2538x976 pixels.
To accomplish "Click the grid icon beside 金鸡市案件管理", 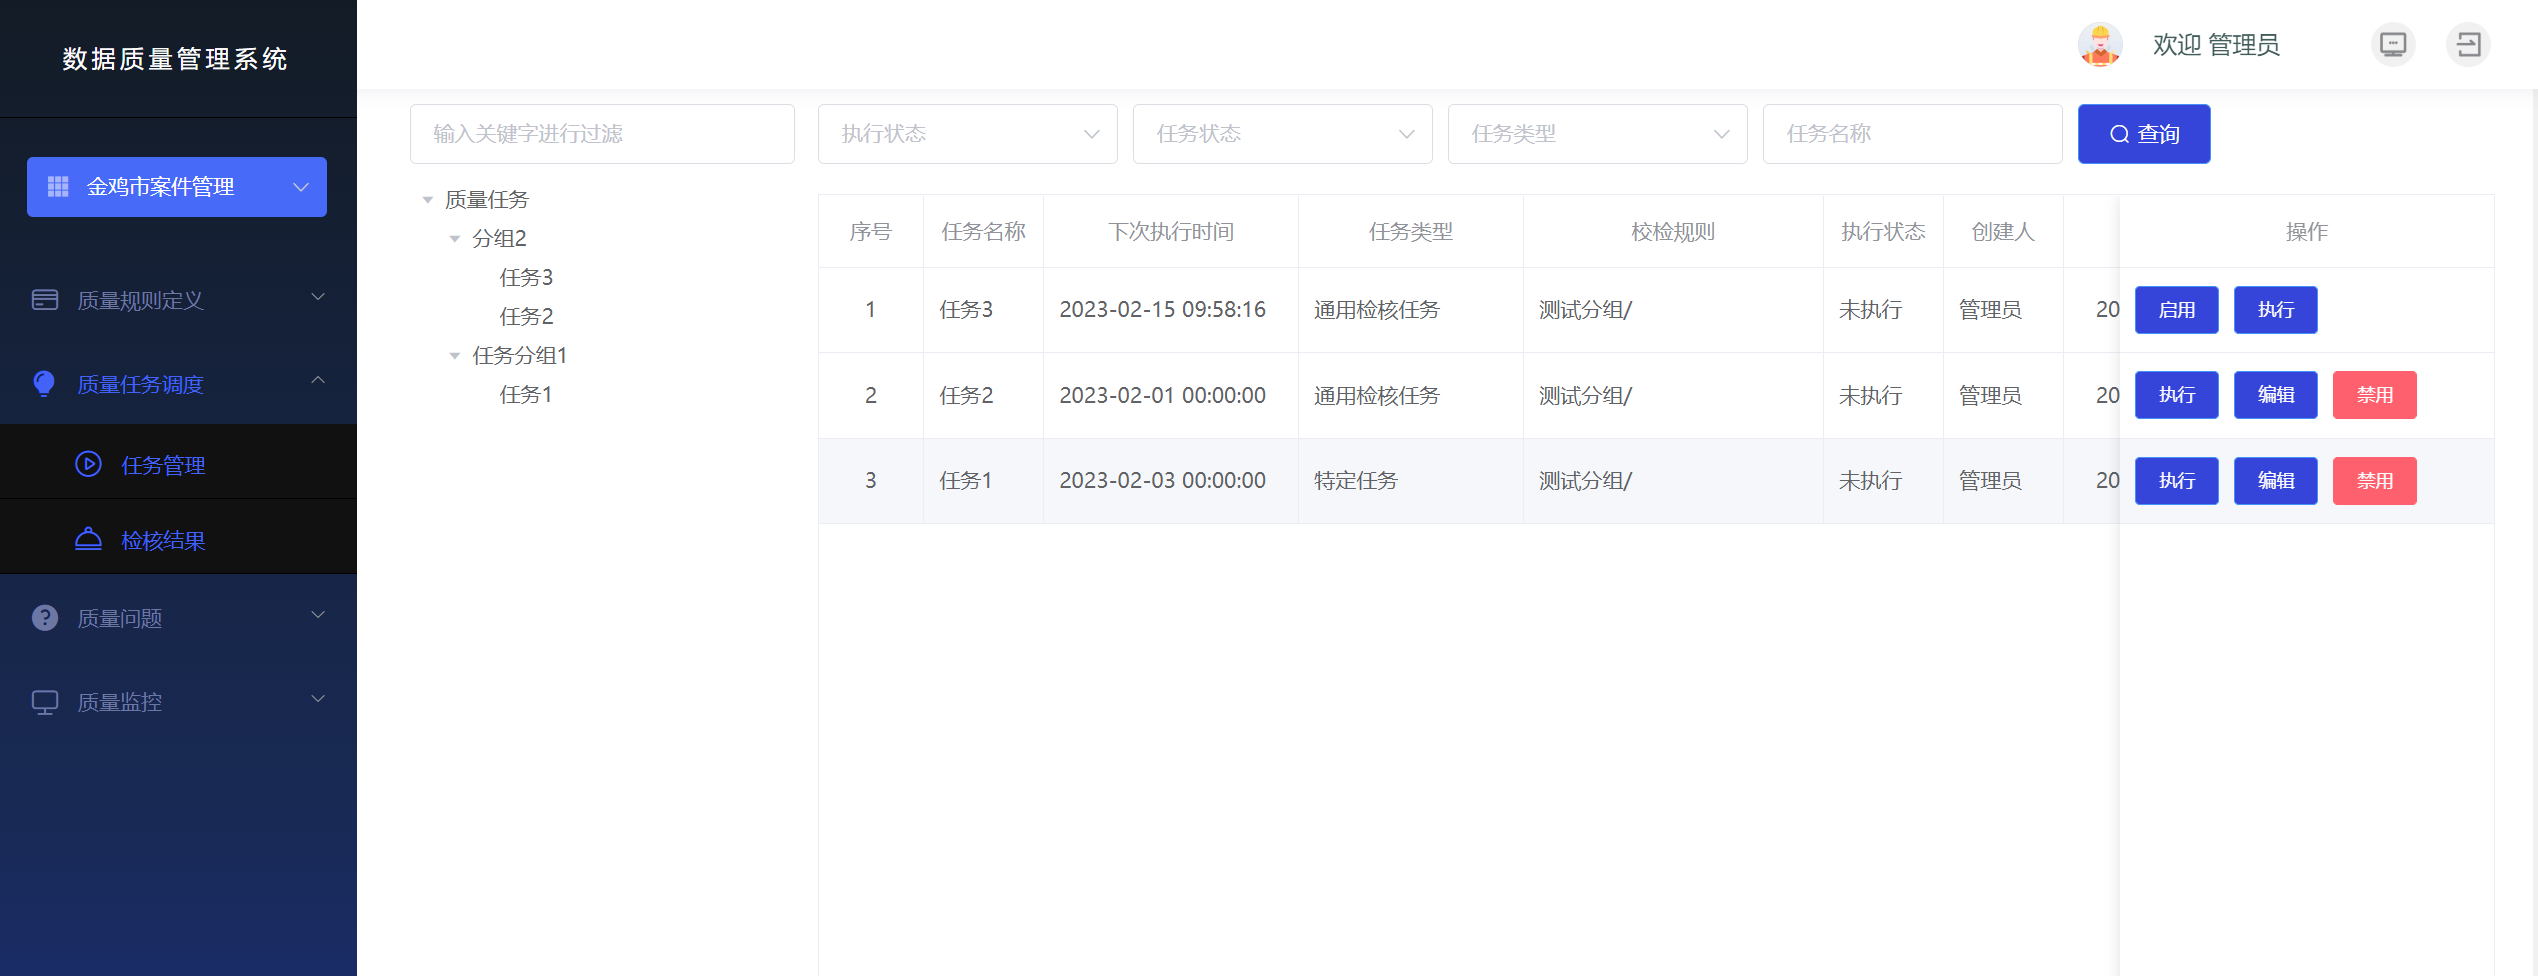I will [58, 187].
